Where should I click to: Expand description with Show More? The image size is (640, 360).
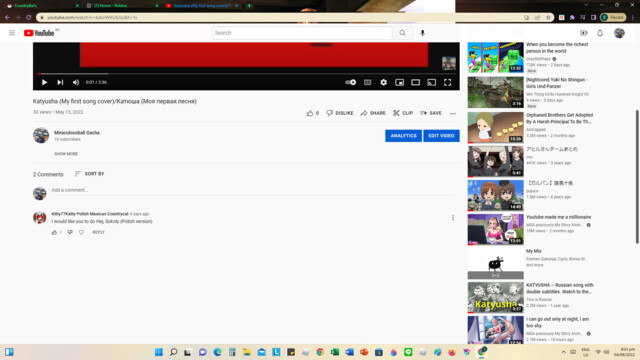coord(66,154)
